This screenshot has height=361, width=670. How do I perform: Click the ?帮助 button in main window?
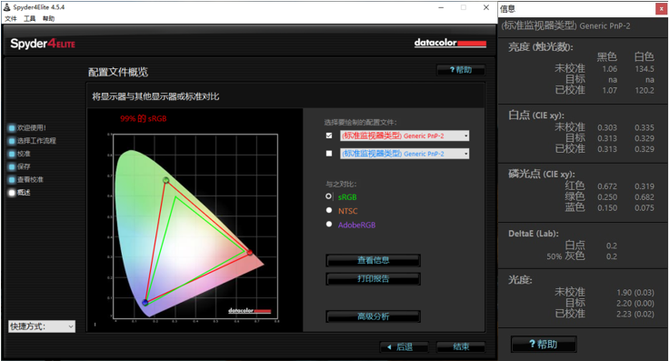pos(461,70)
